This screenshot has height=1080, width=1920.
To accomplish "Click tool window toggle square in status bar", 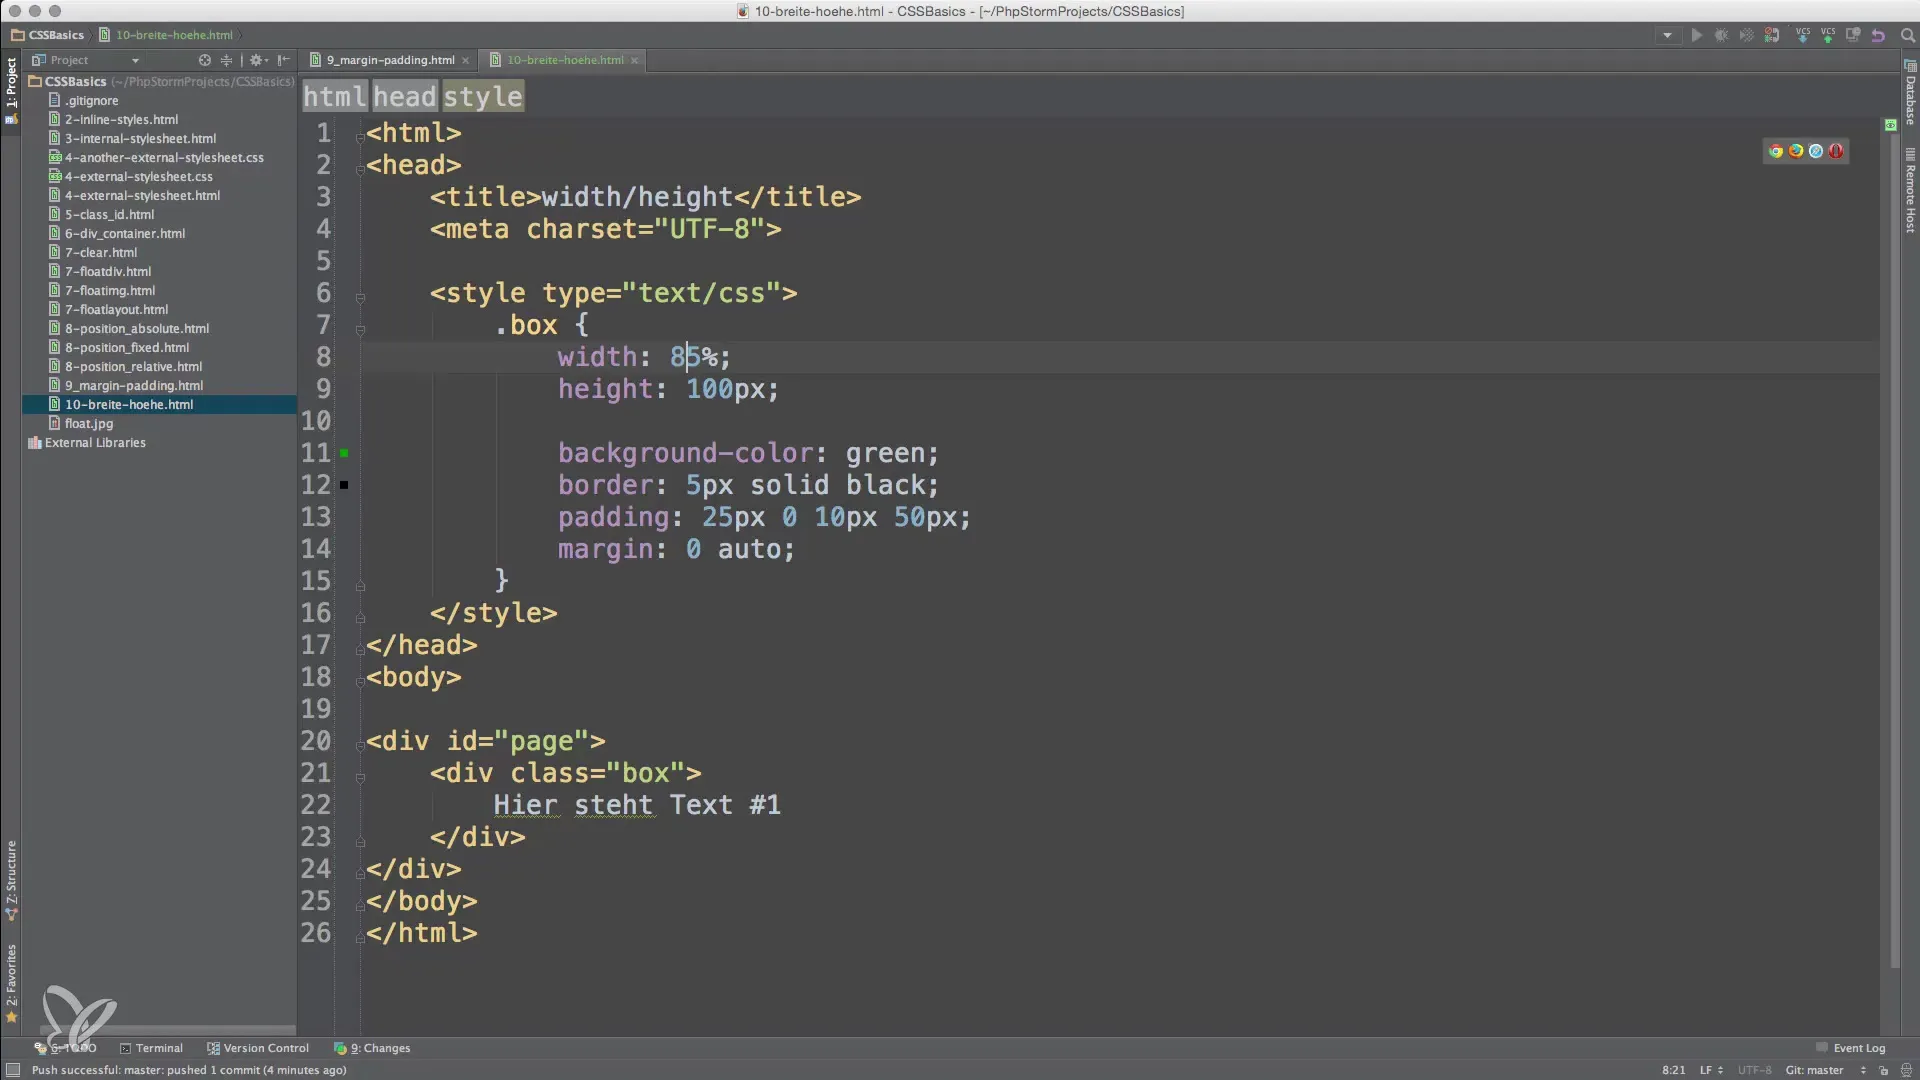I will point(12,1070).
